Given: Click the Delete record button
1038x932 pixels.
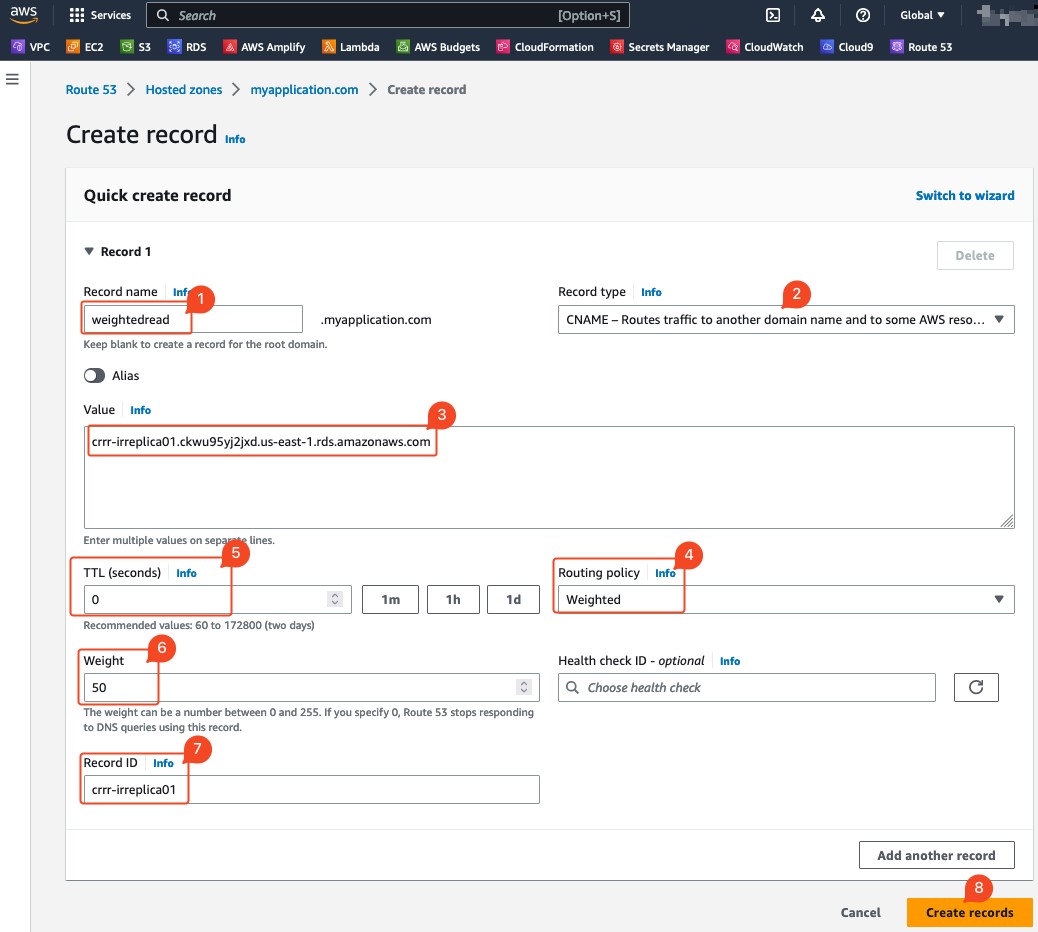Looking at the screenshot, I should click(975, 256).
